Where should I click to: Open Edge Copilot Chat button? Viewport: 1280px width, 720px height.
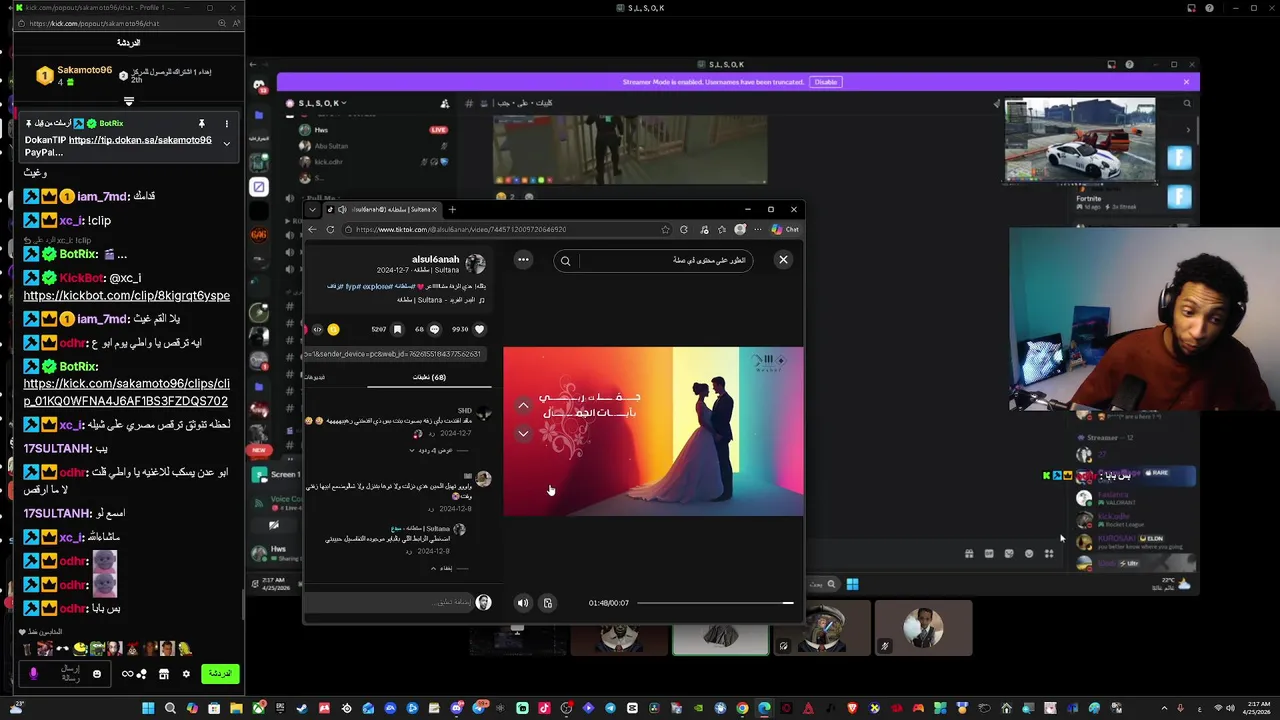tap(785, 229)
